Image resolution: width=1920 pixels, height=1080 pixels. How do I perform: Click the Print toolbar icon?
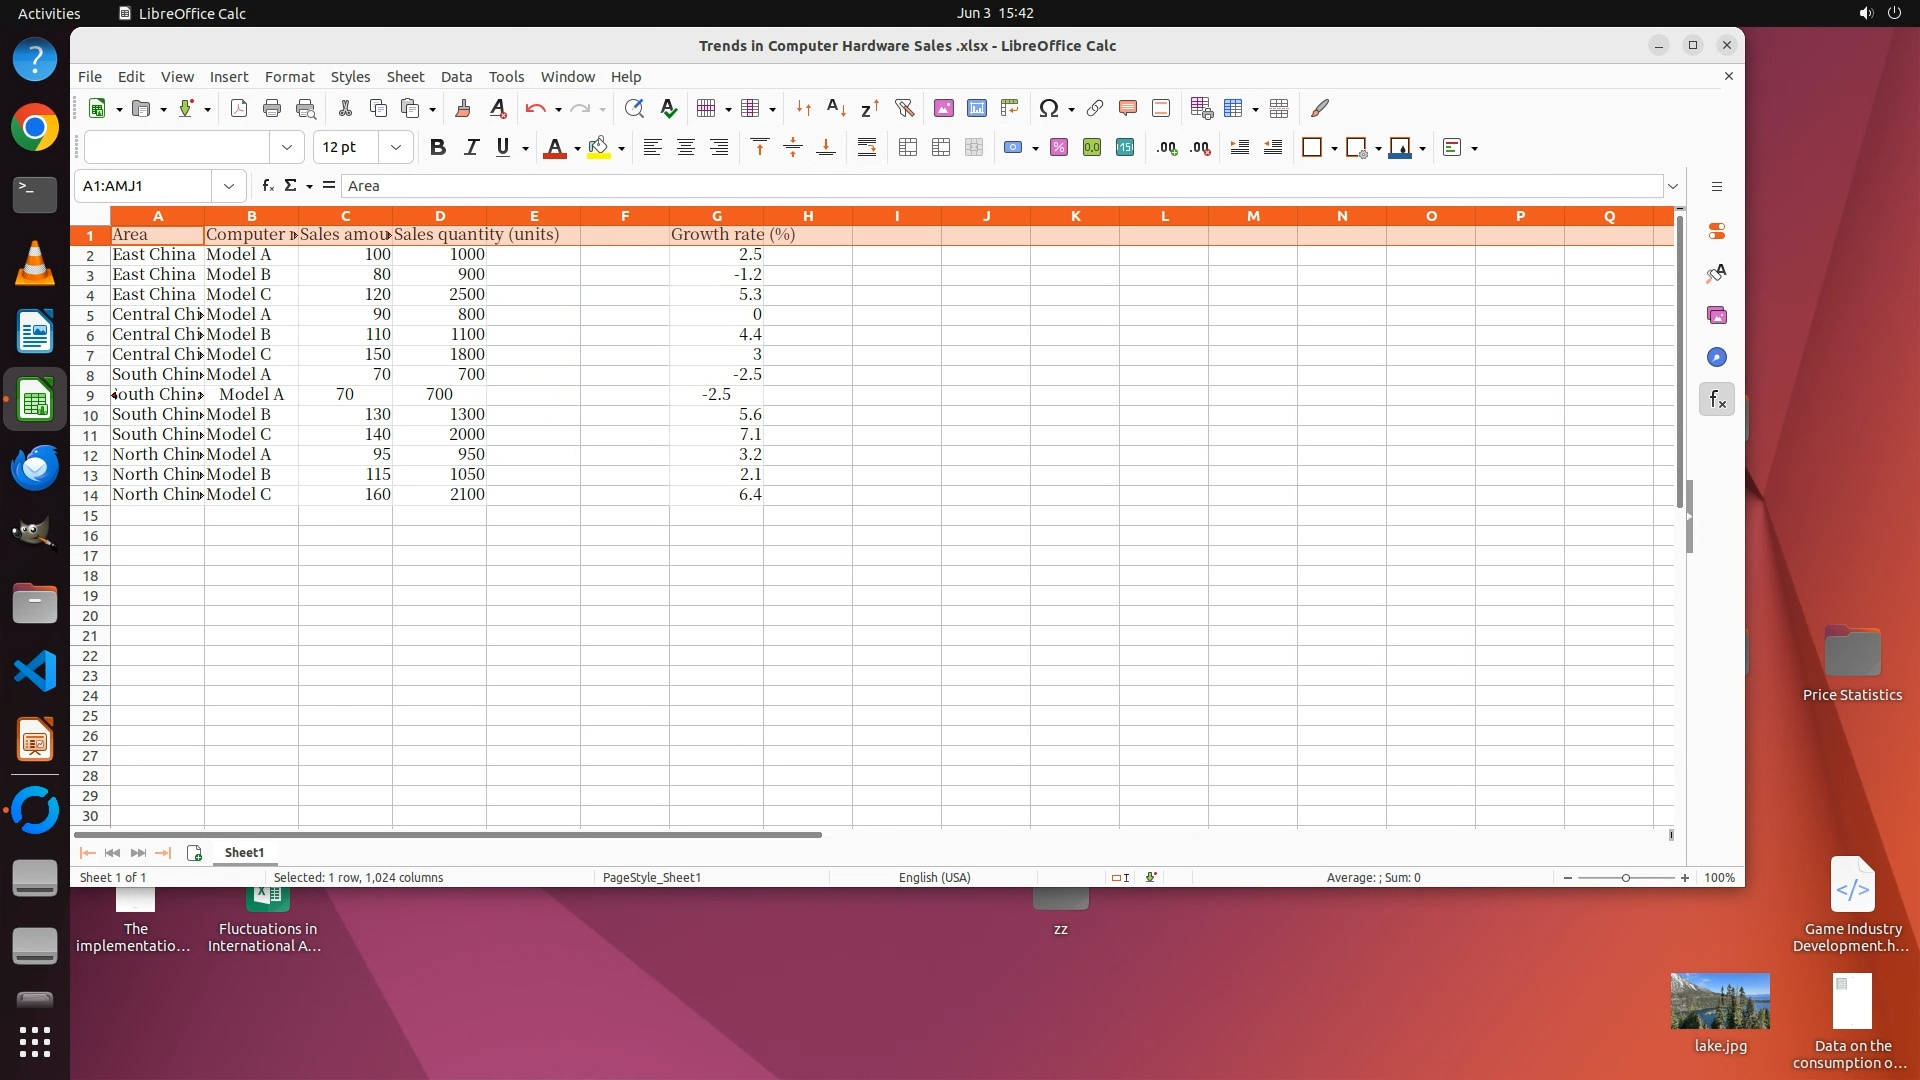272,108
